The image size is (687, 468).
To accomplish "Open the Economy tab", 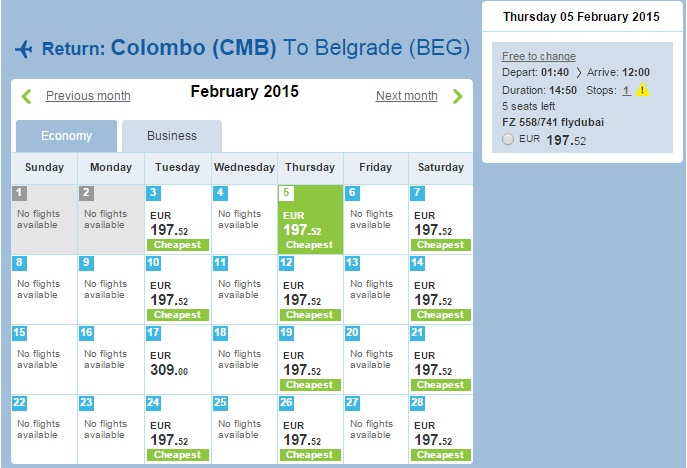I will click(x=67, y=136).
